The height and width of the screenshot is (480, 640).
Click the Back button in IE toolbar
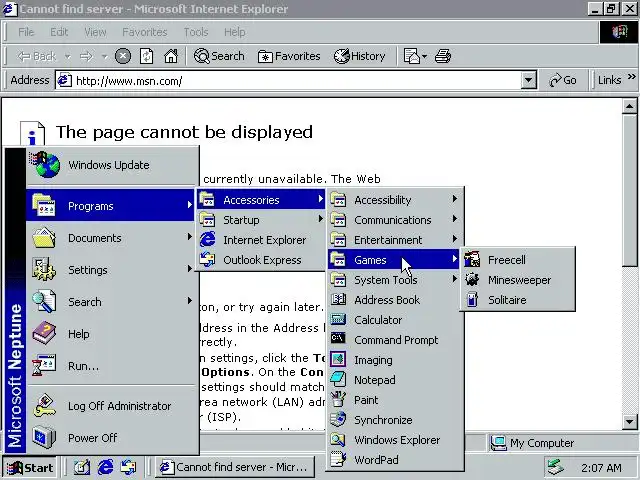pyautogui.click(x=37, y=56)
